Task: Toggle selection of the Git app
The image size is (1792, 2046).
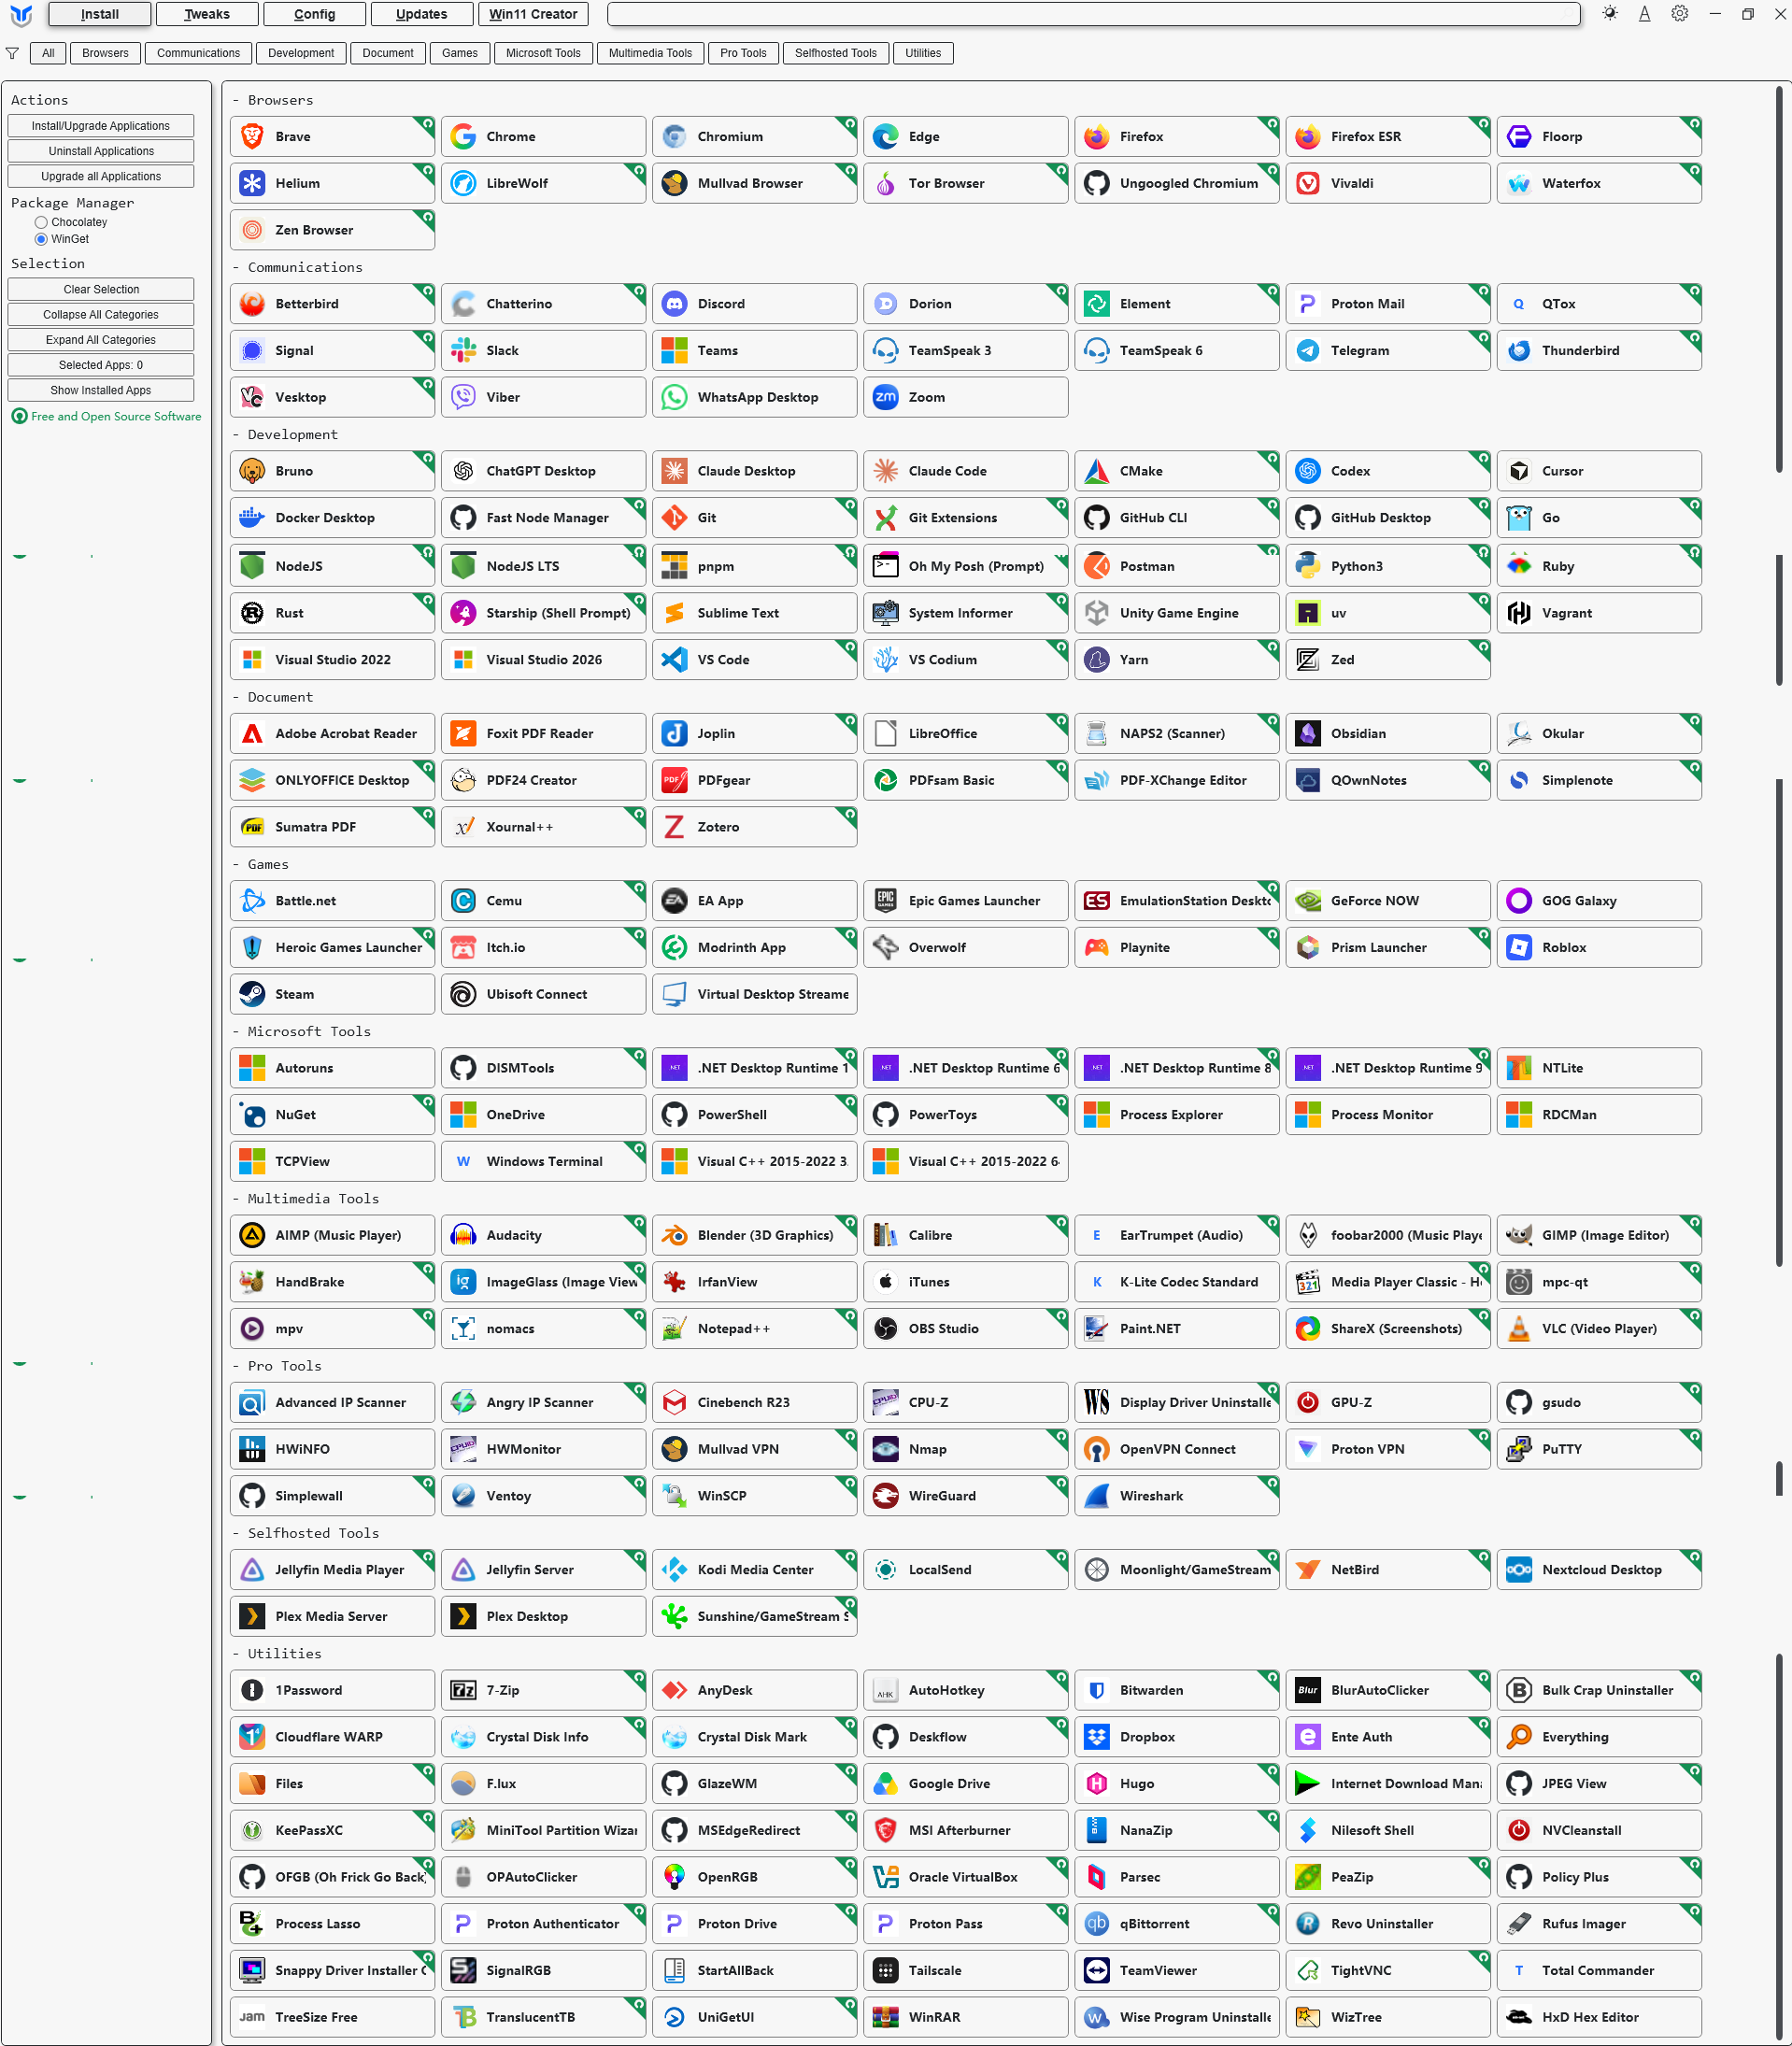Action: coord(754,518)
